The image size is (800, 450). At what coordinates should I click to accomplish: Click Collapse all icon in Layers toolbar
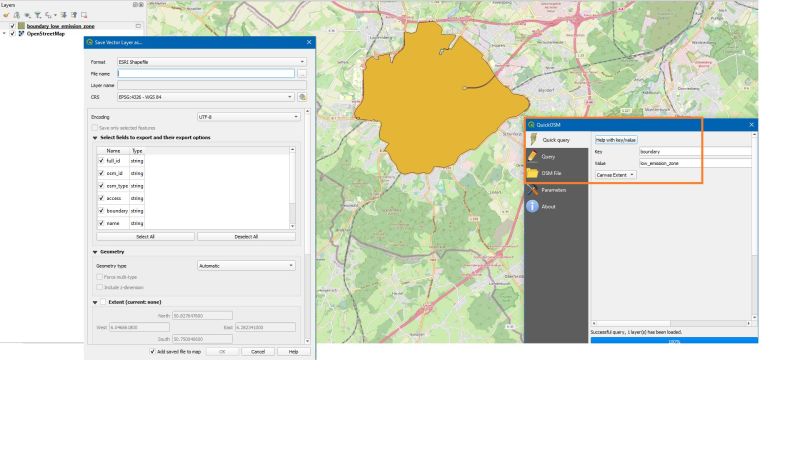[74, 15]
